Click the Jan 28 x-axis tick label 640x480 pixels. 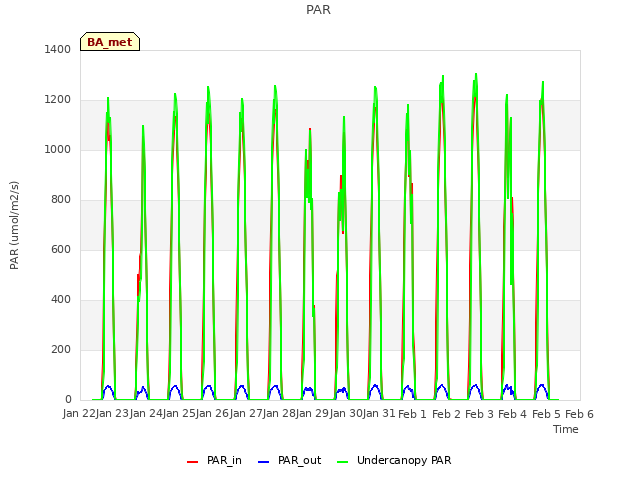click(279, 413)
